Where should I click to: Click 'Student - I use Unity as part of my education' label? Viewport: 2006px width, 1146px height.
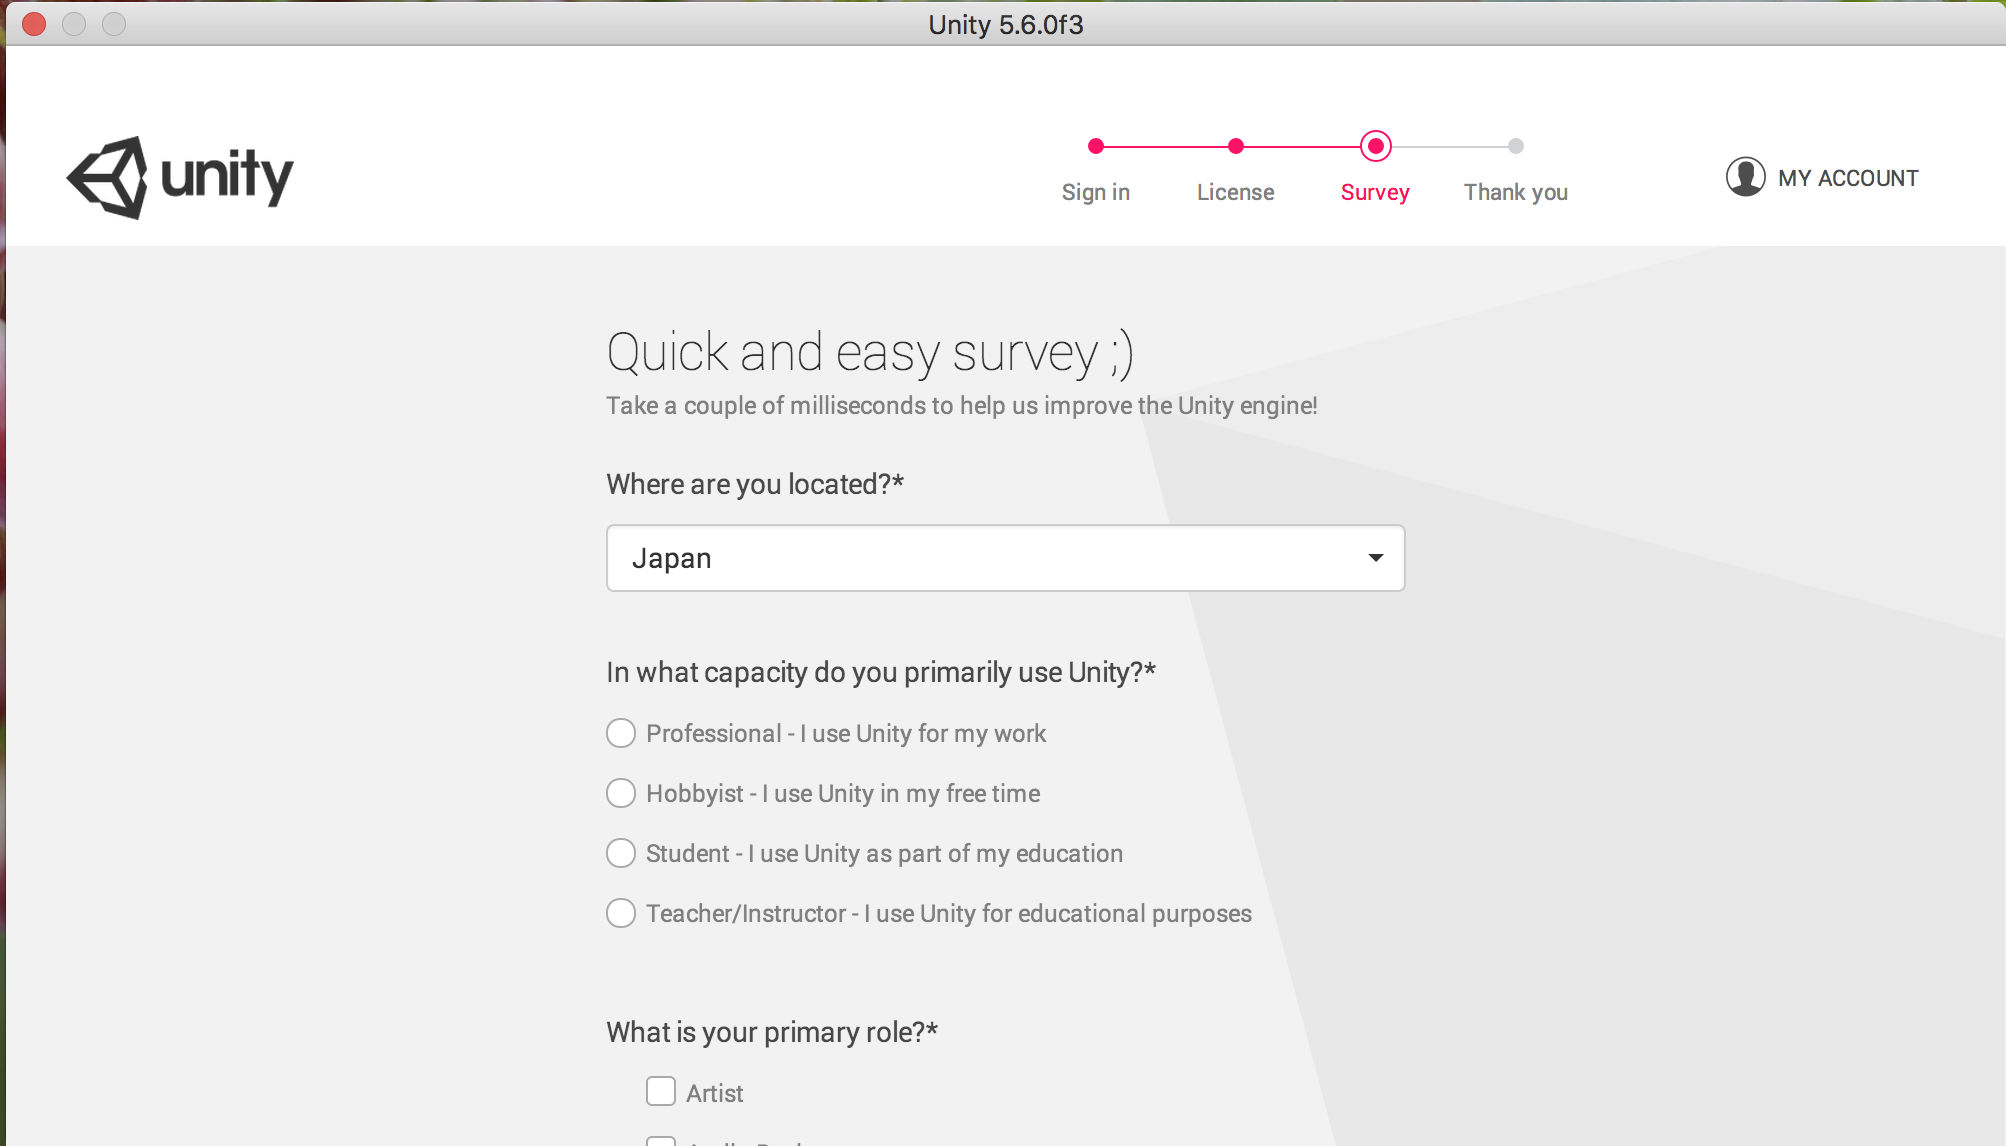tap(884, 854)
